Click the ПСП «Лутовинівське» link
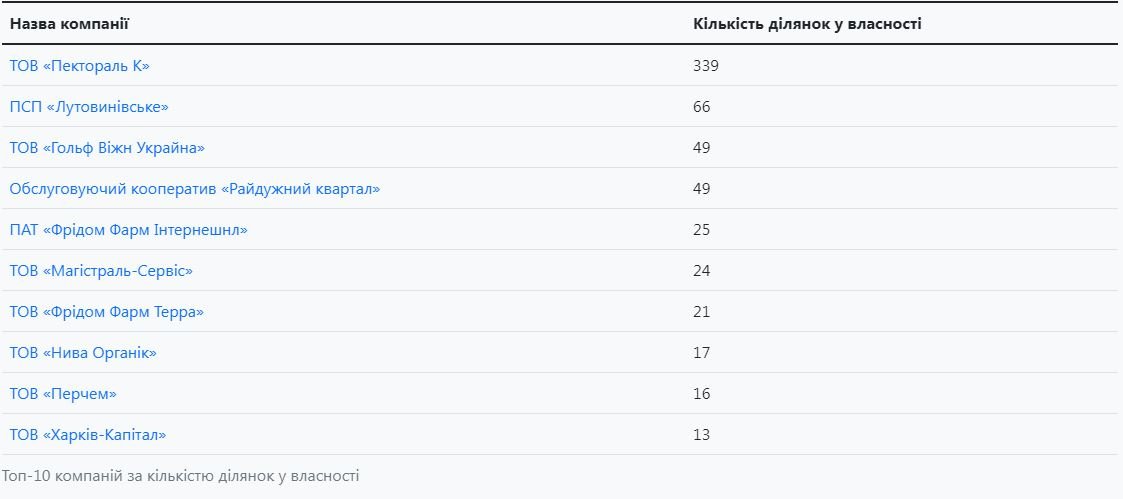Image resolution: width=1123 pixels, height=499 pixels. pos(89,107)
